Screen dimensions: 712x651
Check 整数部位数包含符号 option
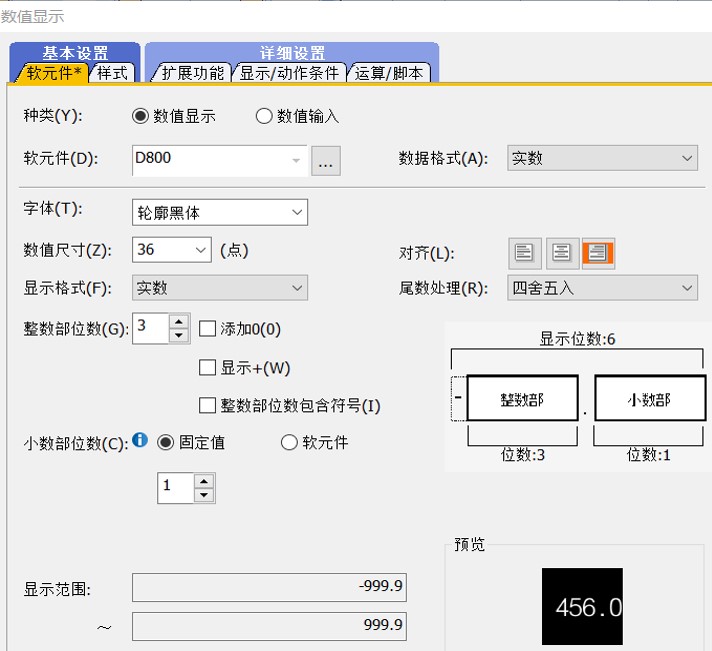pyautogui.click(x=208, y=405)
